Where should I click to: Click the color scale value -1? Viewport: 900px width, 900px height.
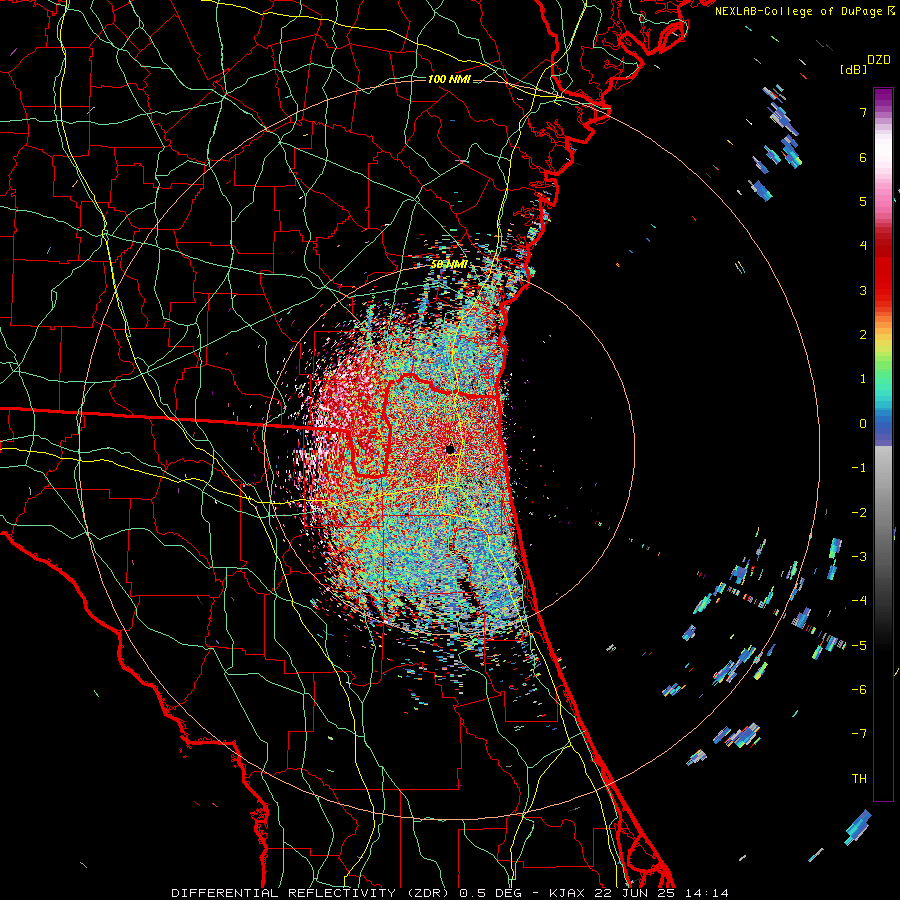(x=859, y=468)
